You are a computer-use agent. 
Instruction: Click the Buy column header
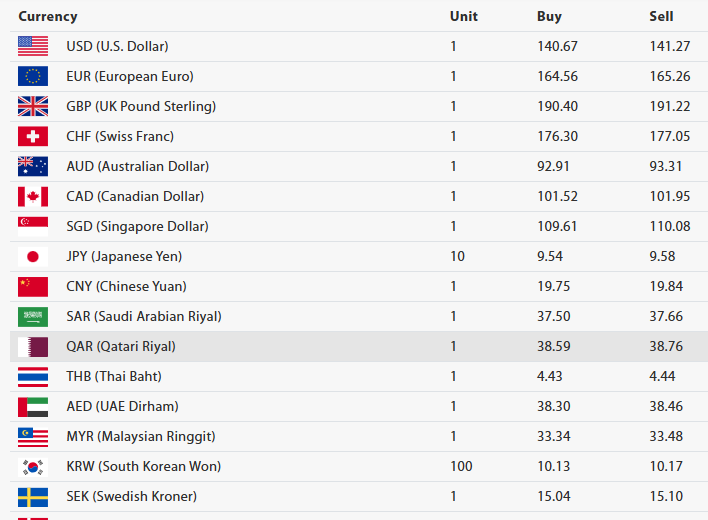coord(549,16)
